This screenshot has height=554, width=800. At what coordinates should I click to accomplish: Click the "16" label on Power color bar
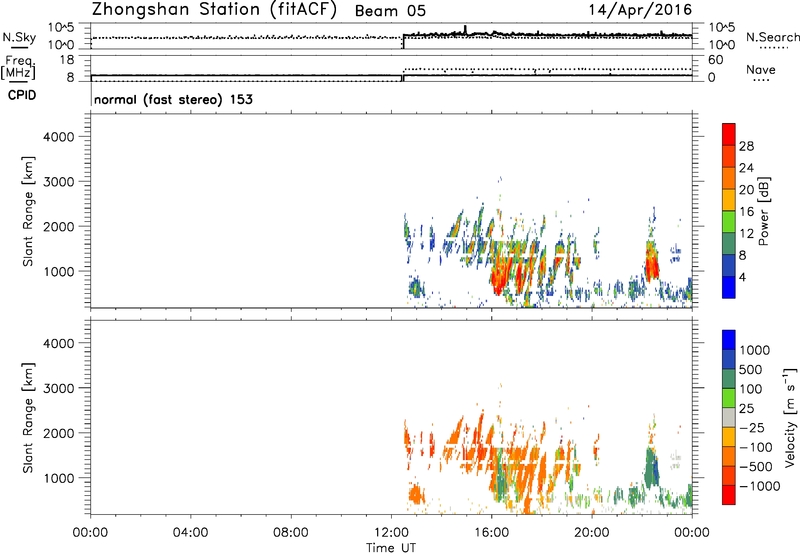[x=746, y=212]
